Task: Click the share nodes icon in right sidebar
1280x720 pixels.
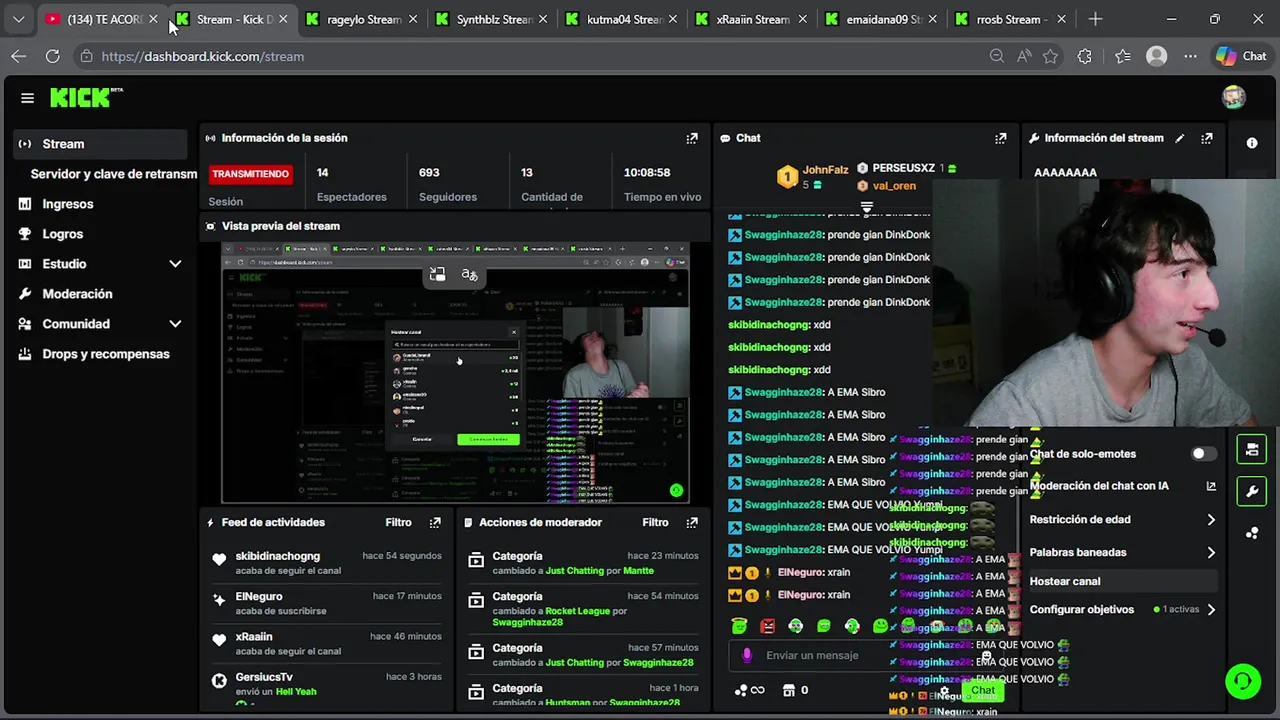Action: (1252, 533)
